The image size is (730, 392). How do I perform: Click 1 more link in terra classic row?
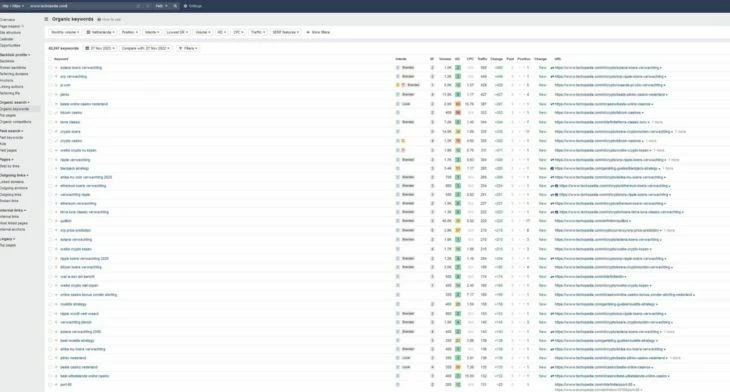coord(657,122)
